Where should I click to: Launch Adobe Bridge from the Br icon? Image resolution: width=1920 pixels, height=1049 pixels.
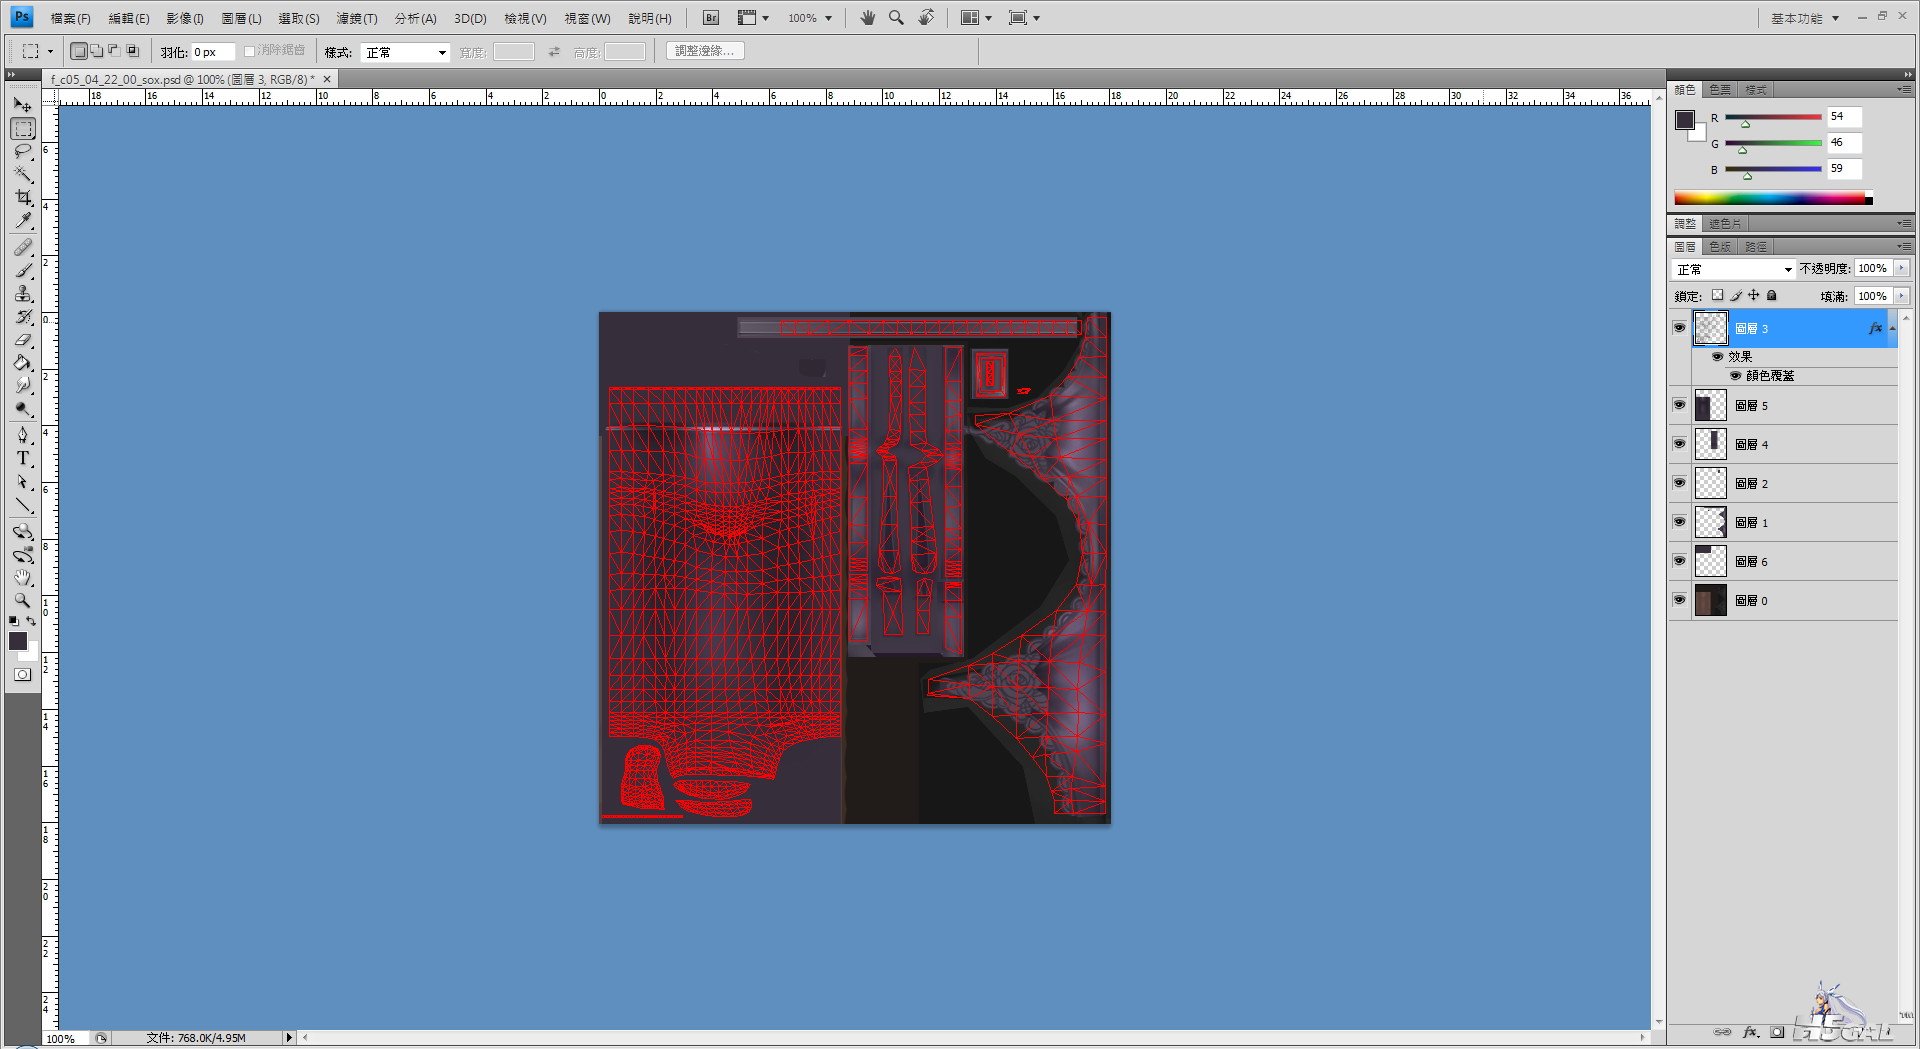(710, 18)
